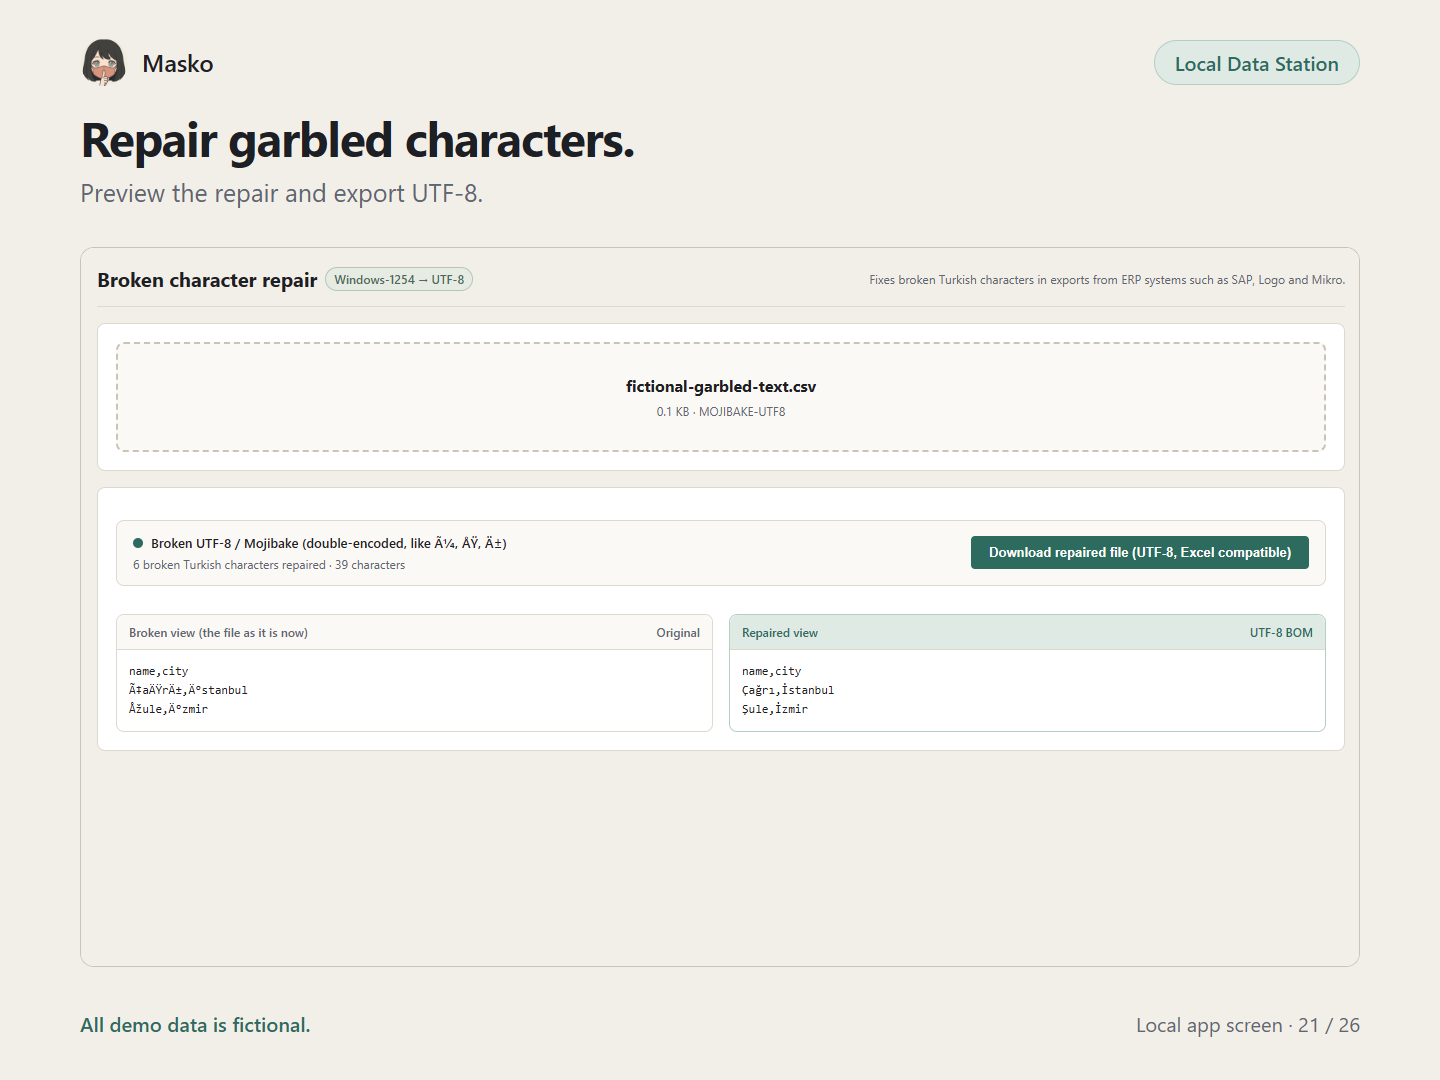Open the Local Data Station pill
1440x1080 pixels.
1256,63
